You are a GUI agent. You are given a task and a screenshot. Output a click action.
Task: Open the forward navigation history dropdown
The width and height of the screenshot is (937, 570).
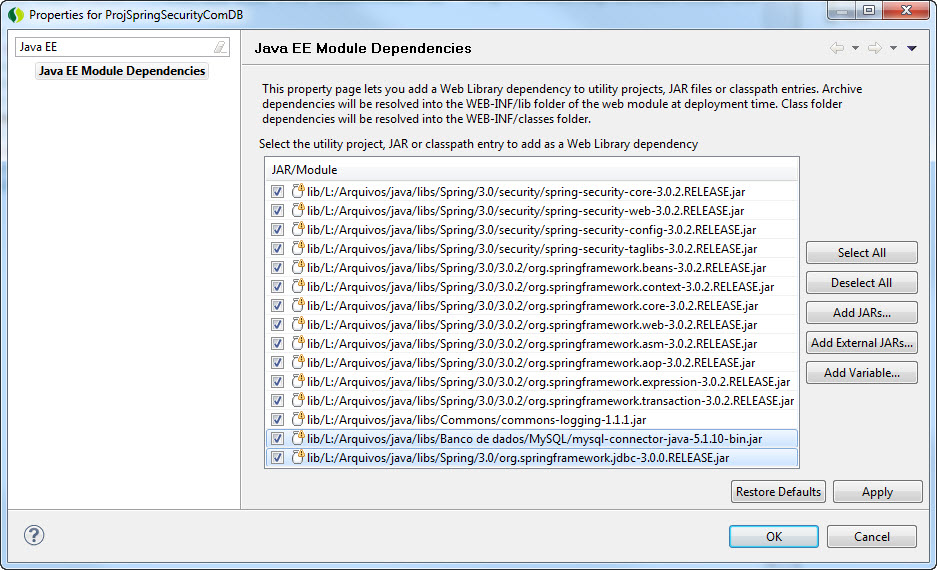click(893, 48)
